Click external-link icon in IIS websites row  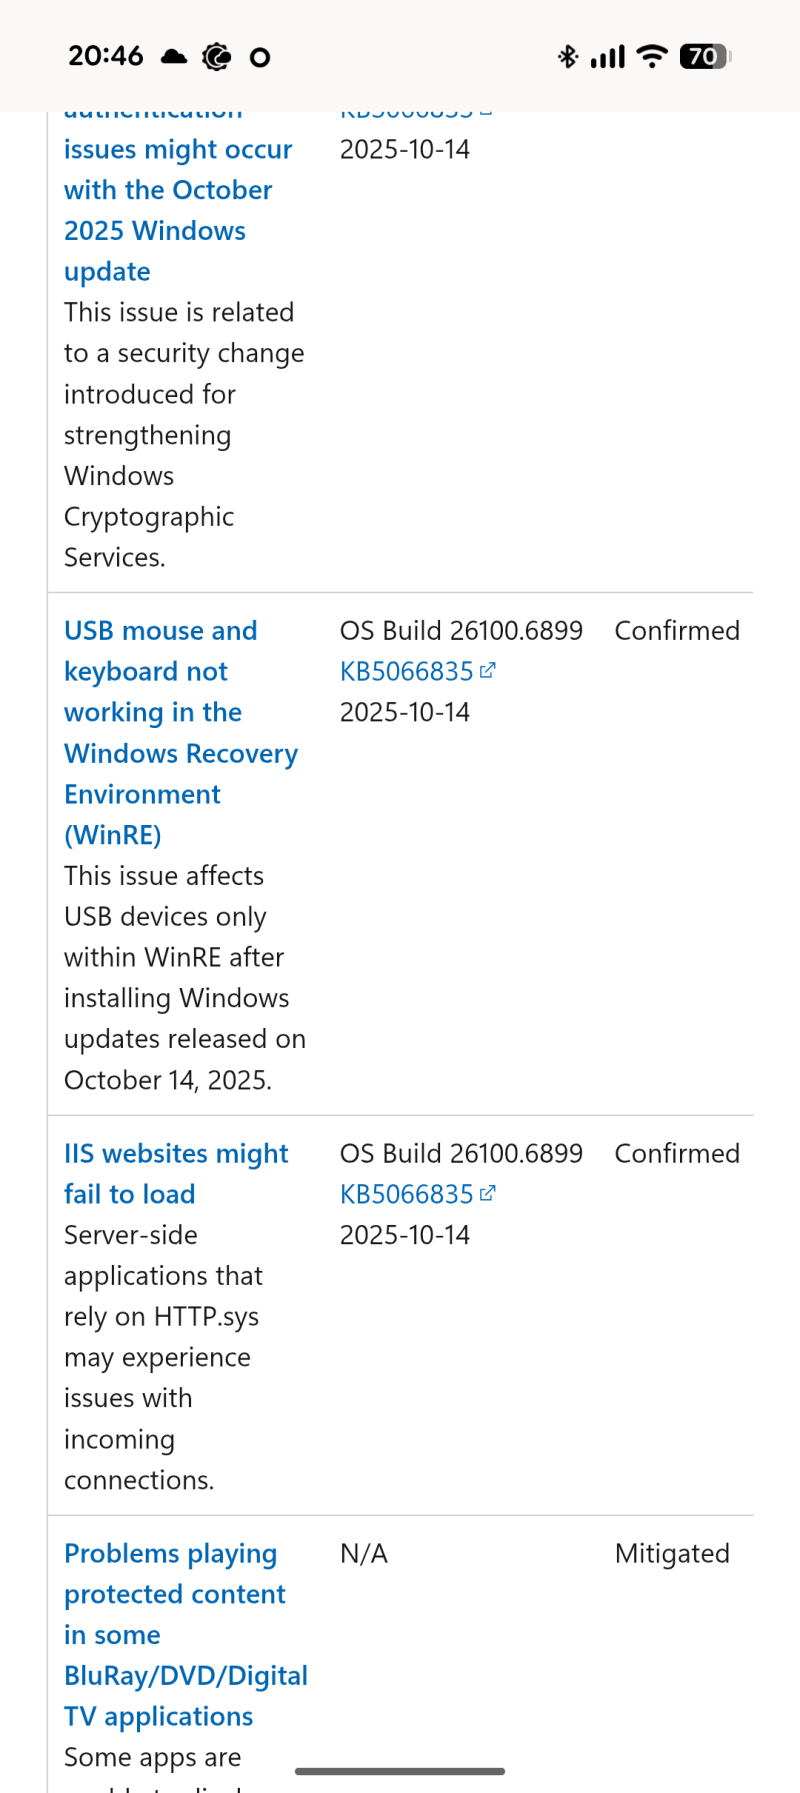[x=488, y=1194]
